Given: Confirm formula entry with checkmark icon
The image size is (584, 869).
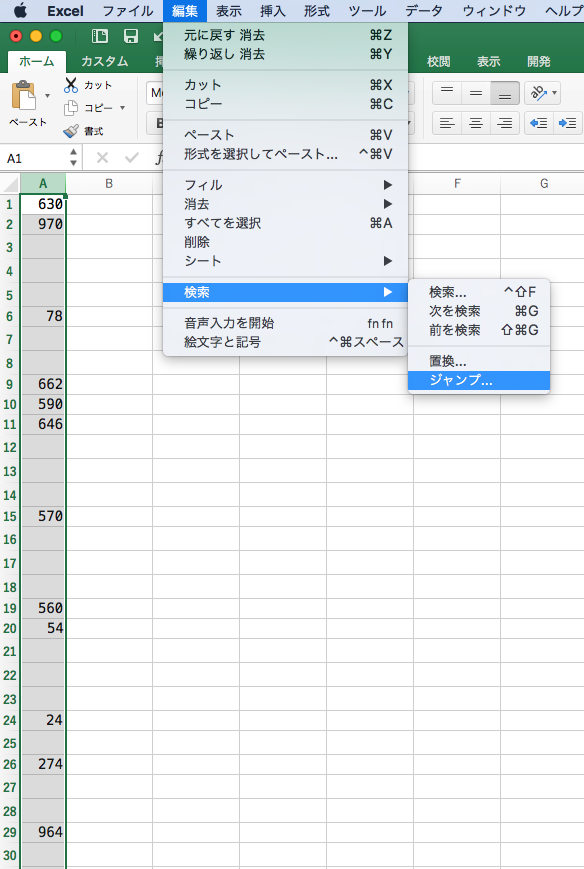Looking at the screenshot, I should [132, 158].
